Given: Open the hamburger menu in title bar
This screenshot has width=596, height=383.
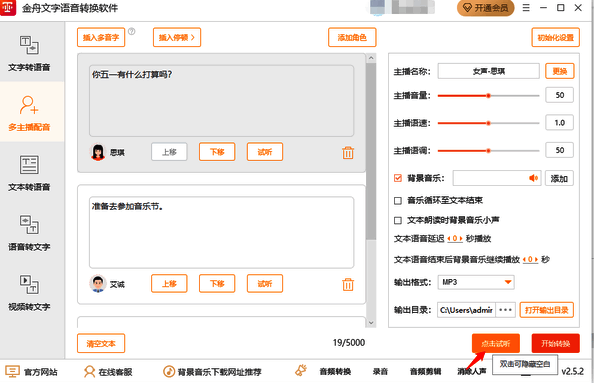Looking at the screenshot, I should pos(526,8).
